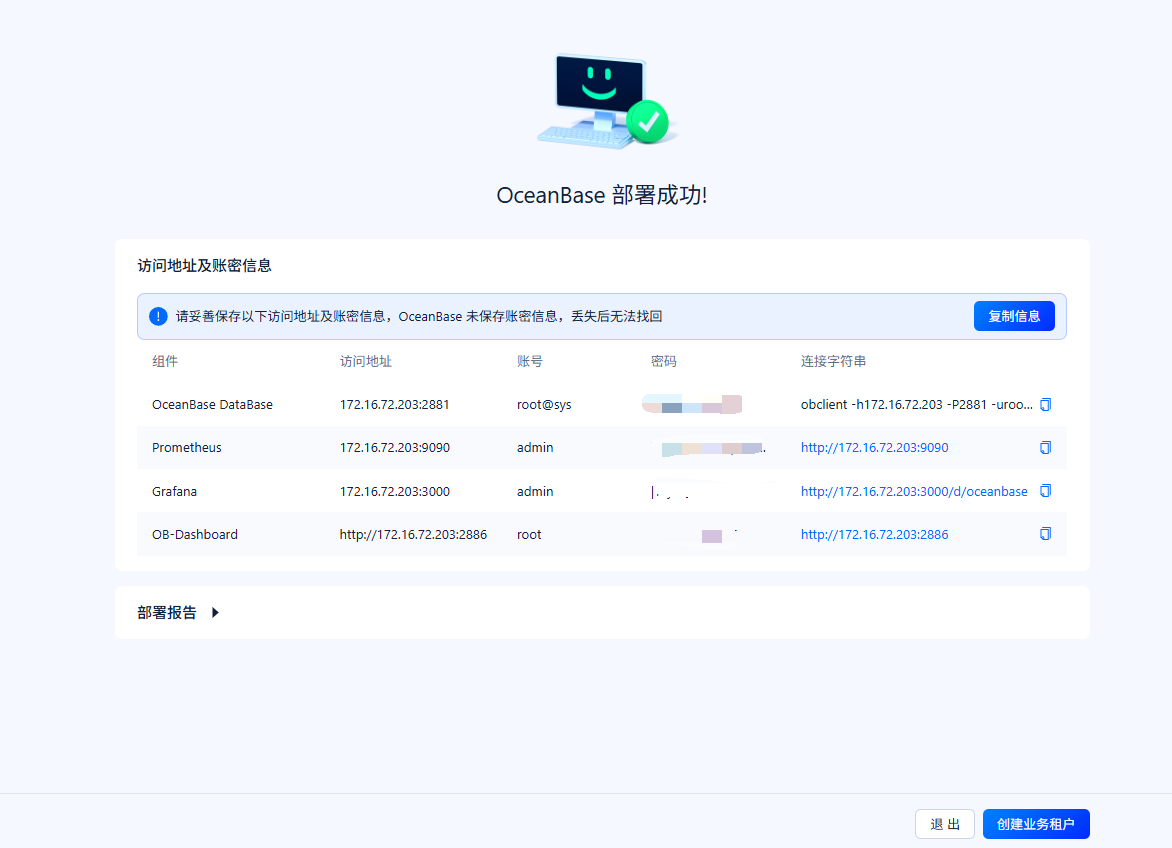
Task: Select the Grafana component name
Action: pos(174,491)
